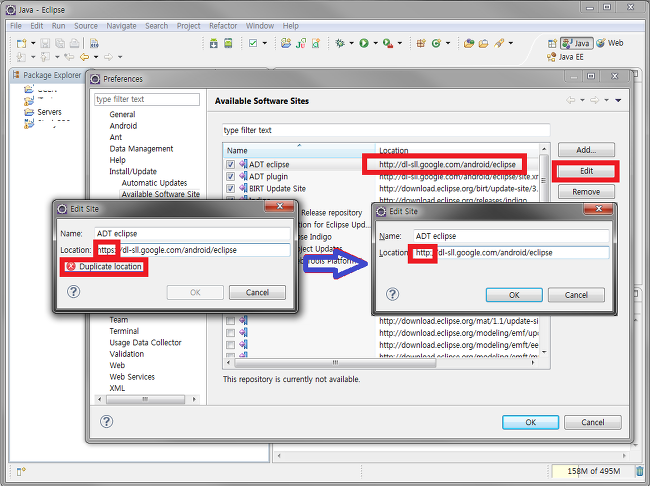
Task: Click the Last Edit Location icon
Action: (x=69, y=57)
